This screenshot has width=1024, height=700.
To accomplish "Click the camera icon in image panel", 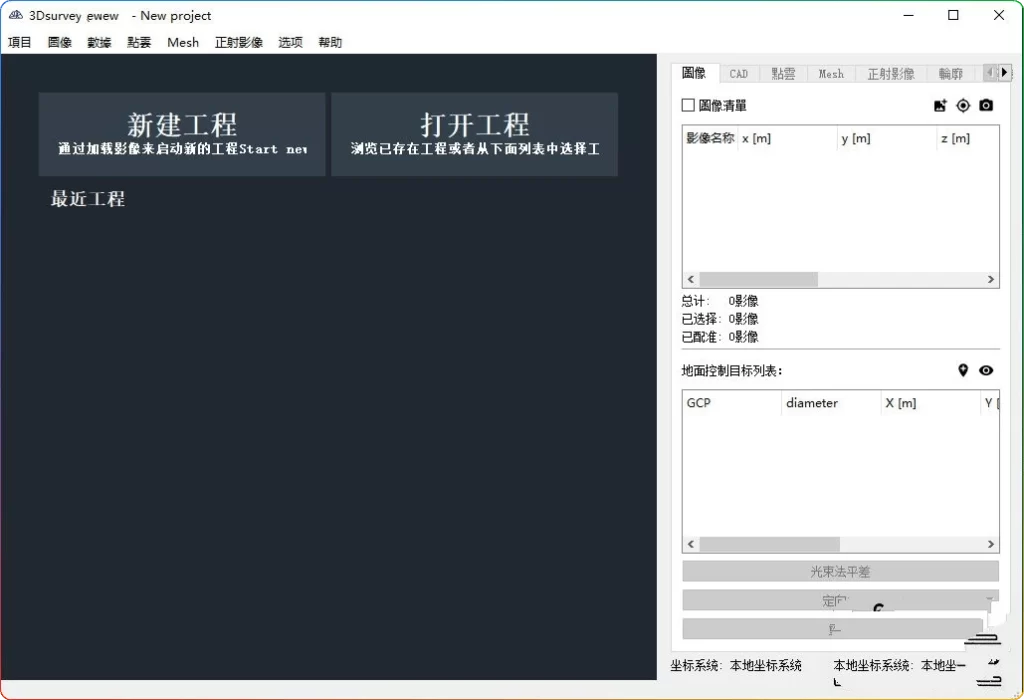I will click(x=986, y=105).
